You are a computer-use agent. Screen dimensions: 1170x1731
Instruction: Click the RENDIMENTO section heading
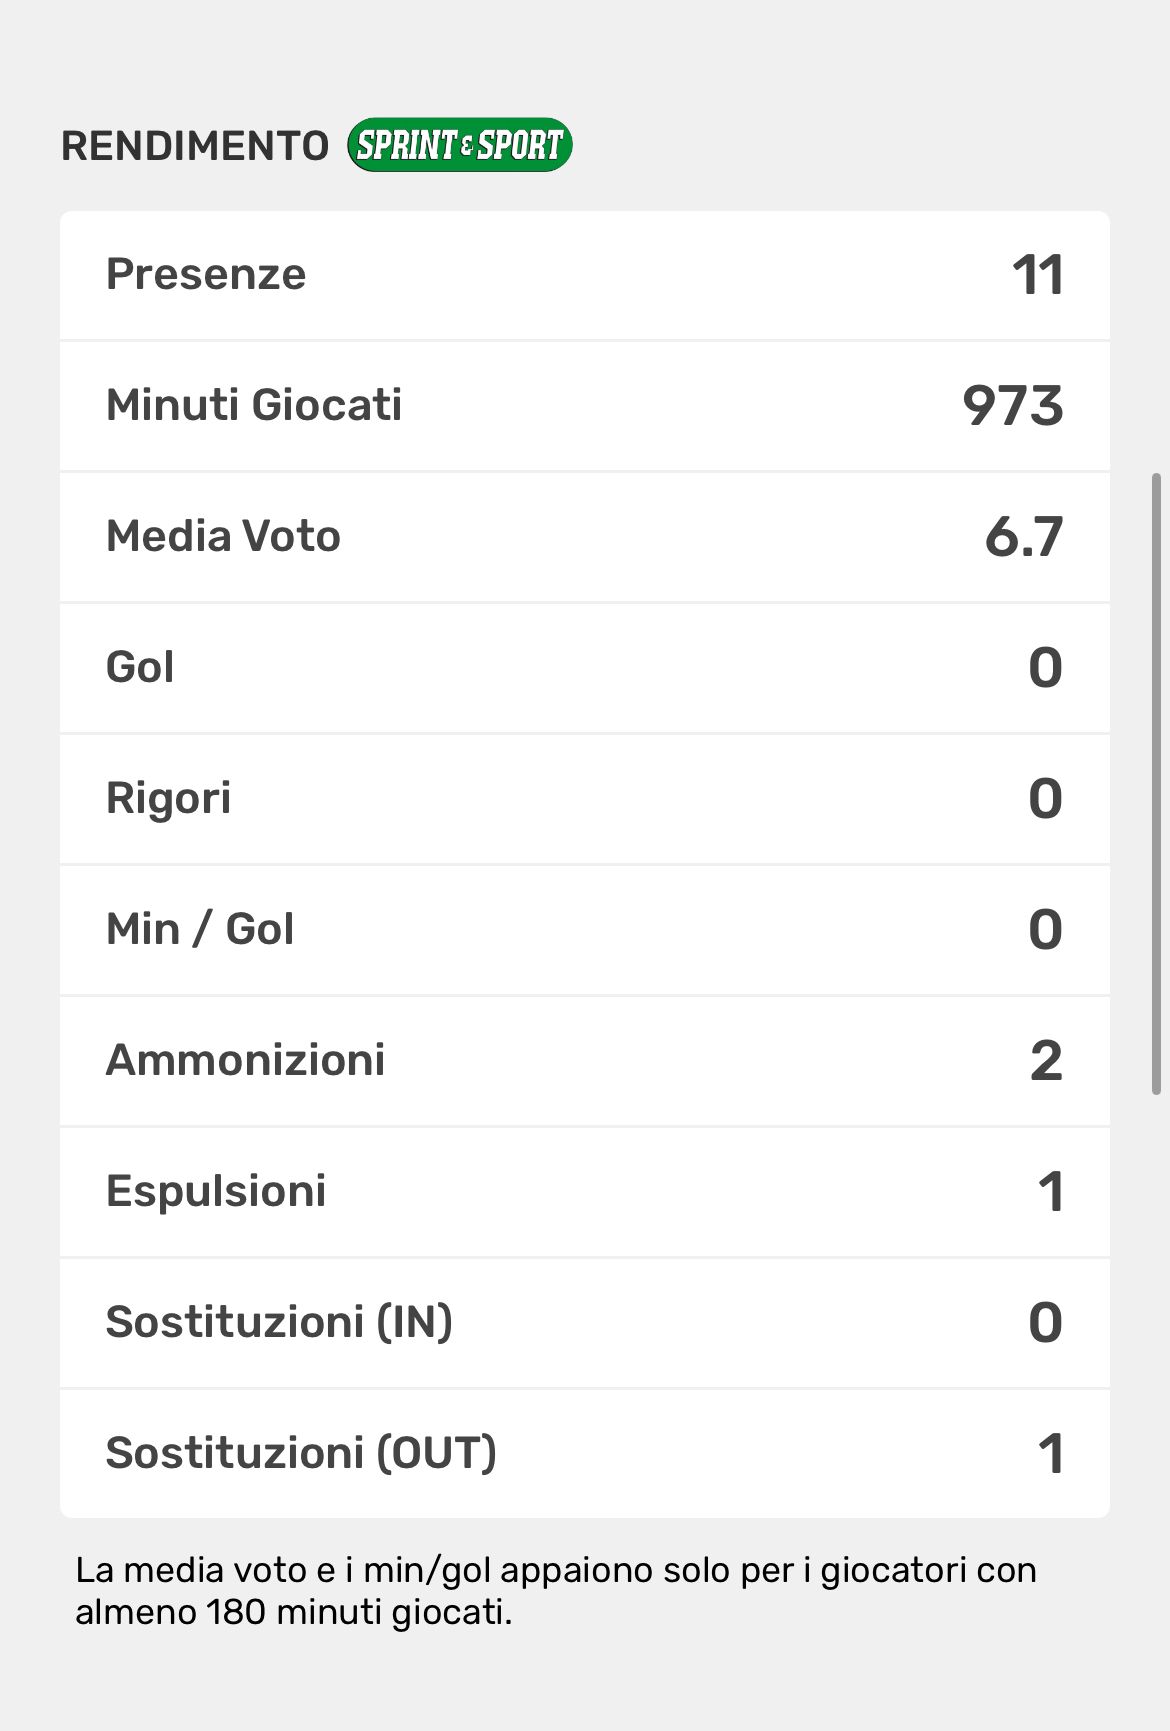pyautogui.click(x=195, y=146)
